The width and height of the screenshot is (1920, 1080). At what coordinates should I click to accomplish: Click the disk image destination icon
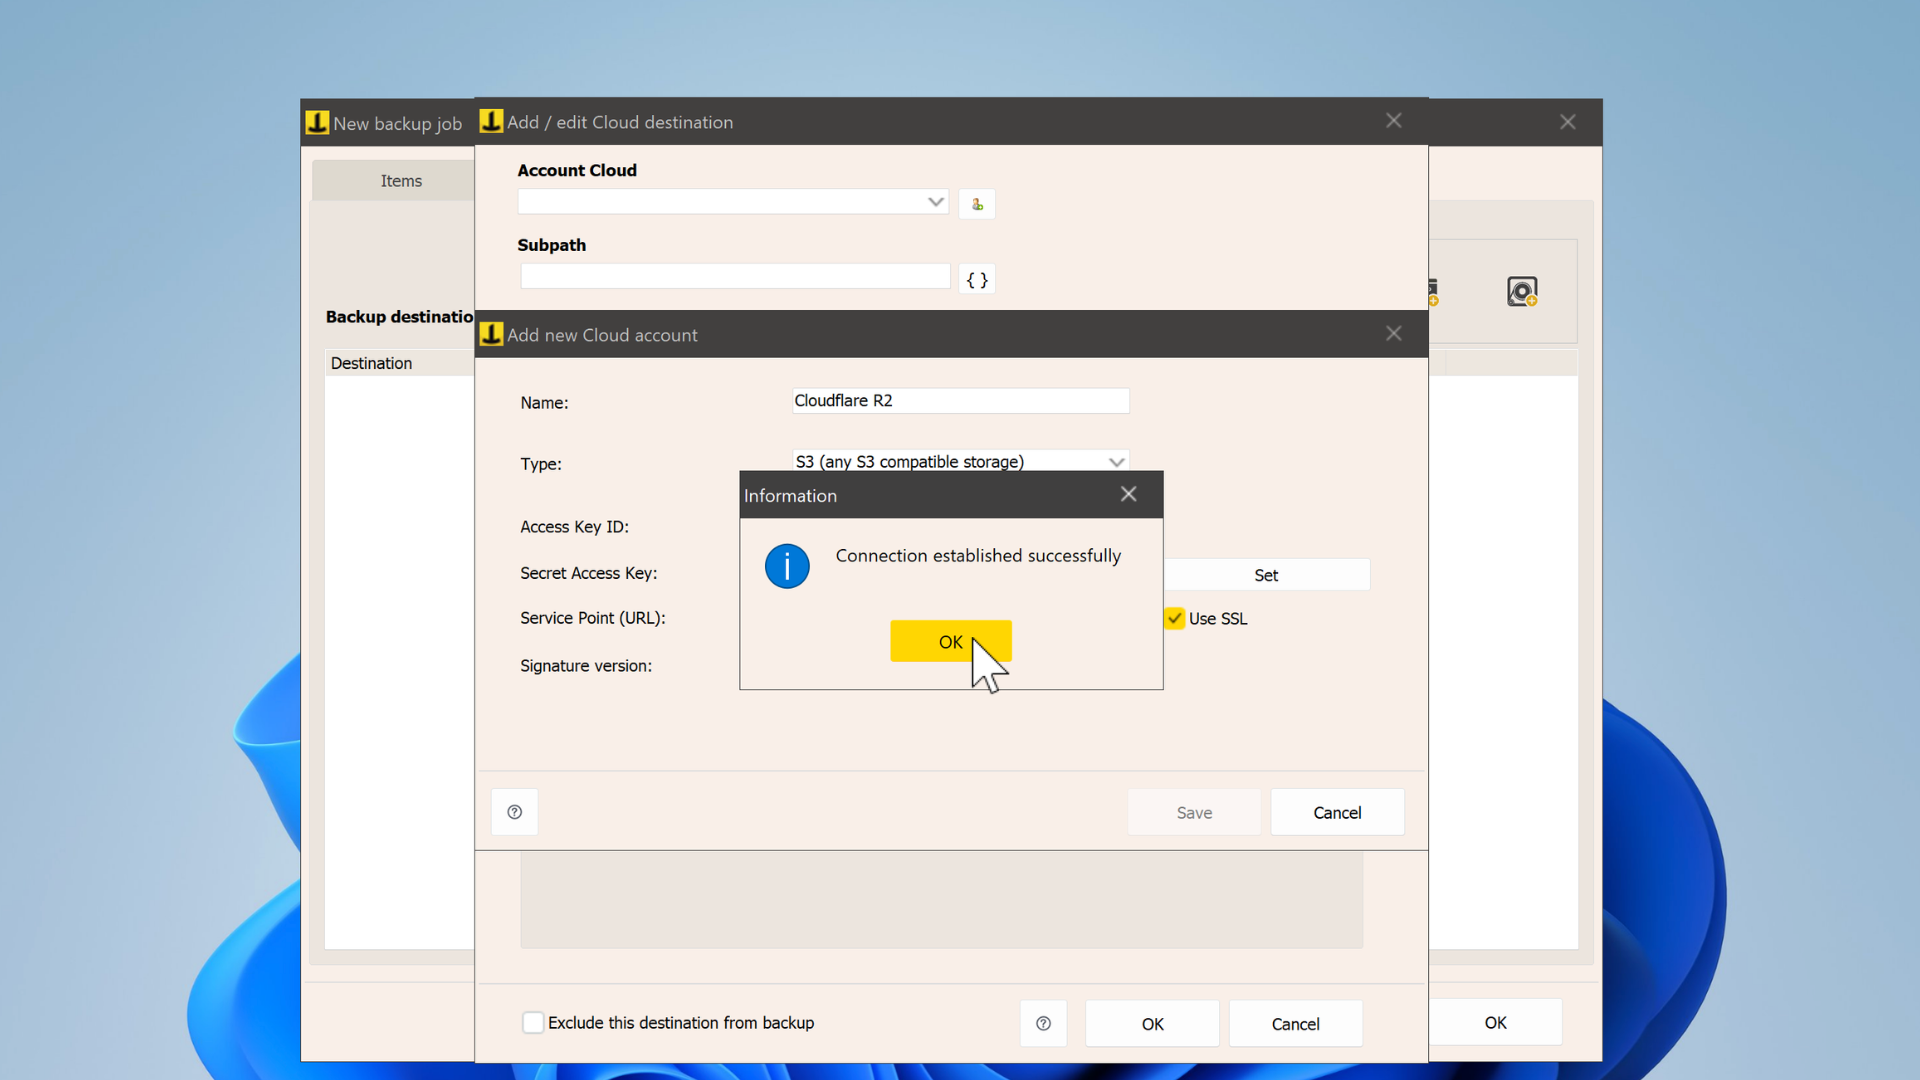click(1522, 292)
